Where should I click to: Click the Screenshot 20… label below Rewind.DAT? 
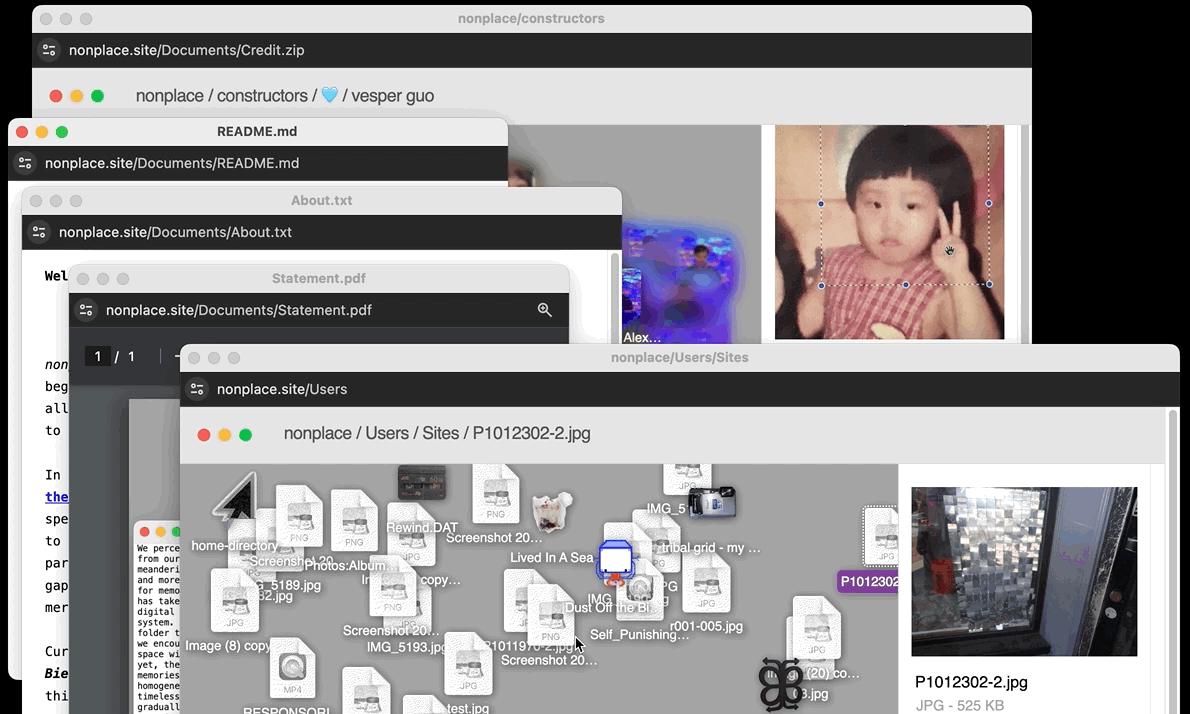coord(494,538)
